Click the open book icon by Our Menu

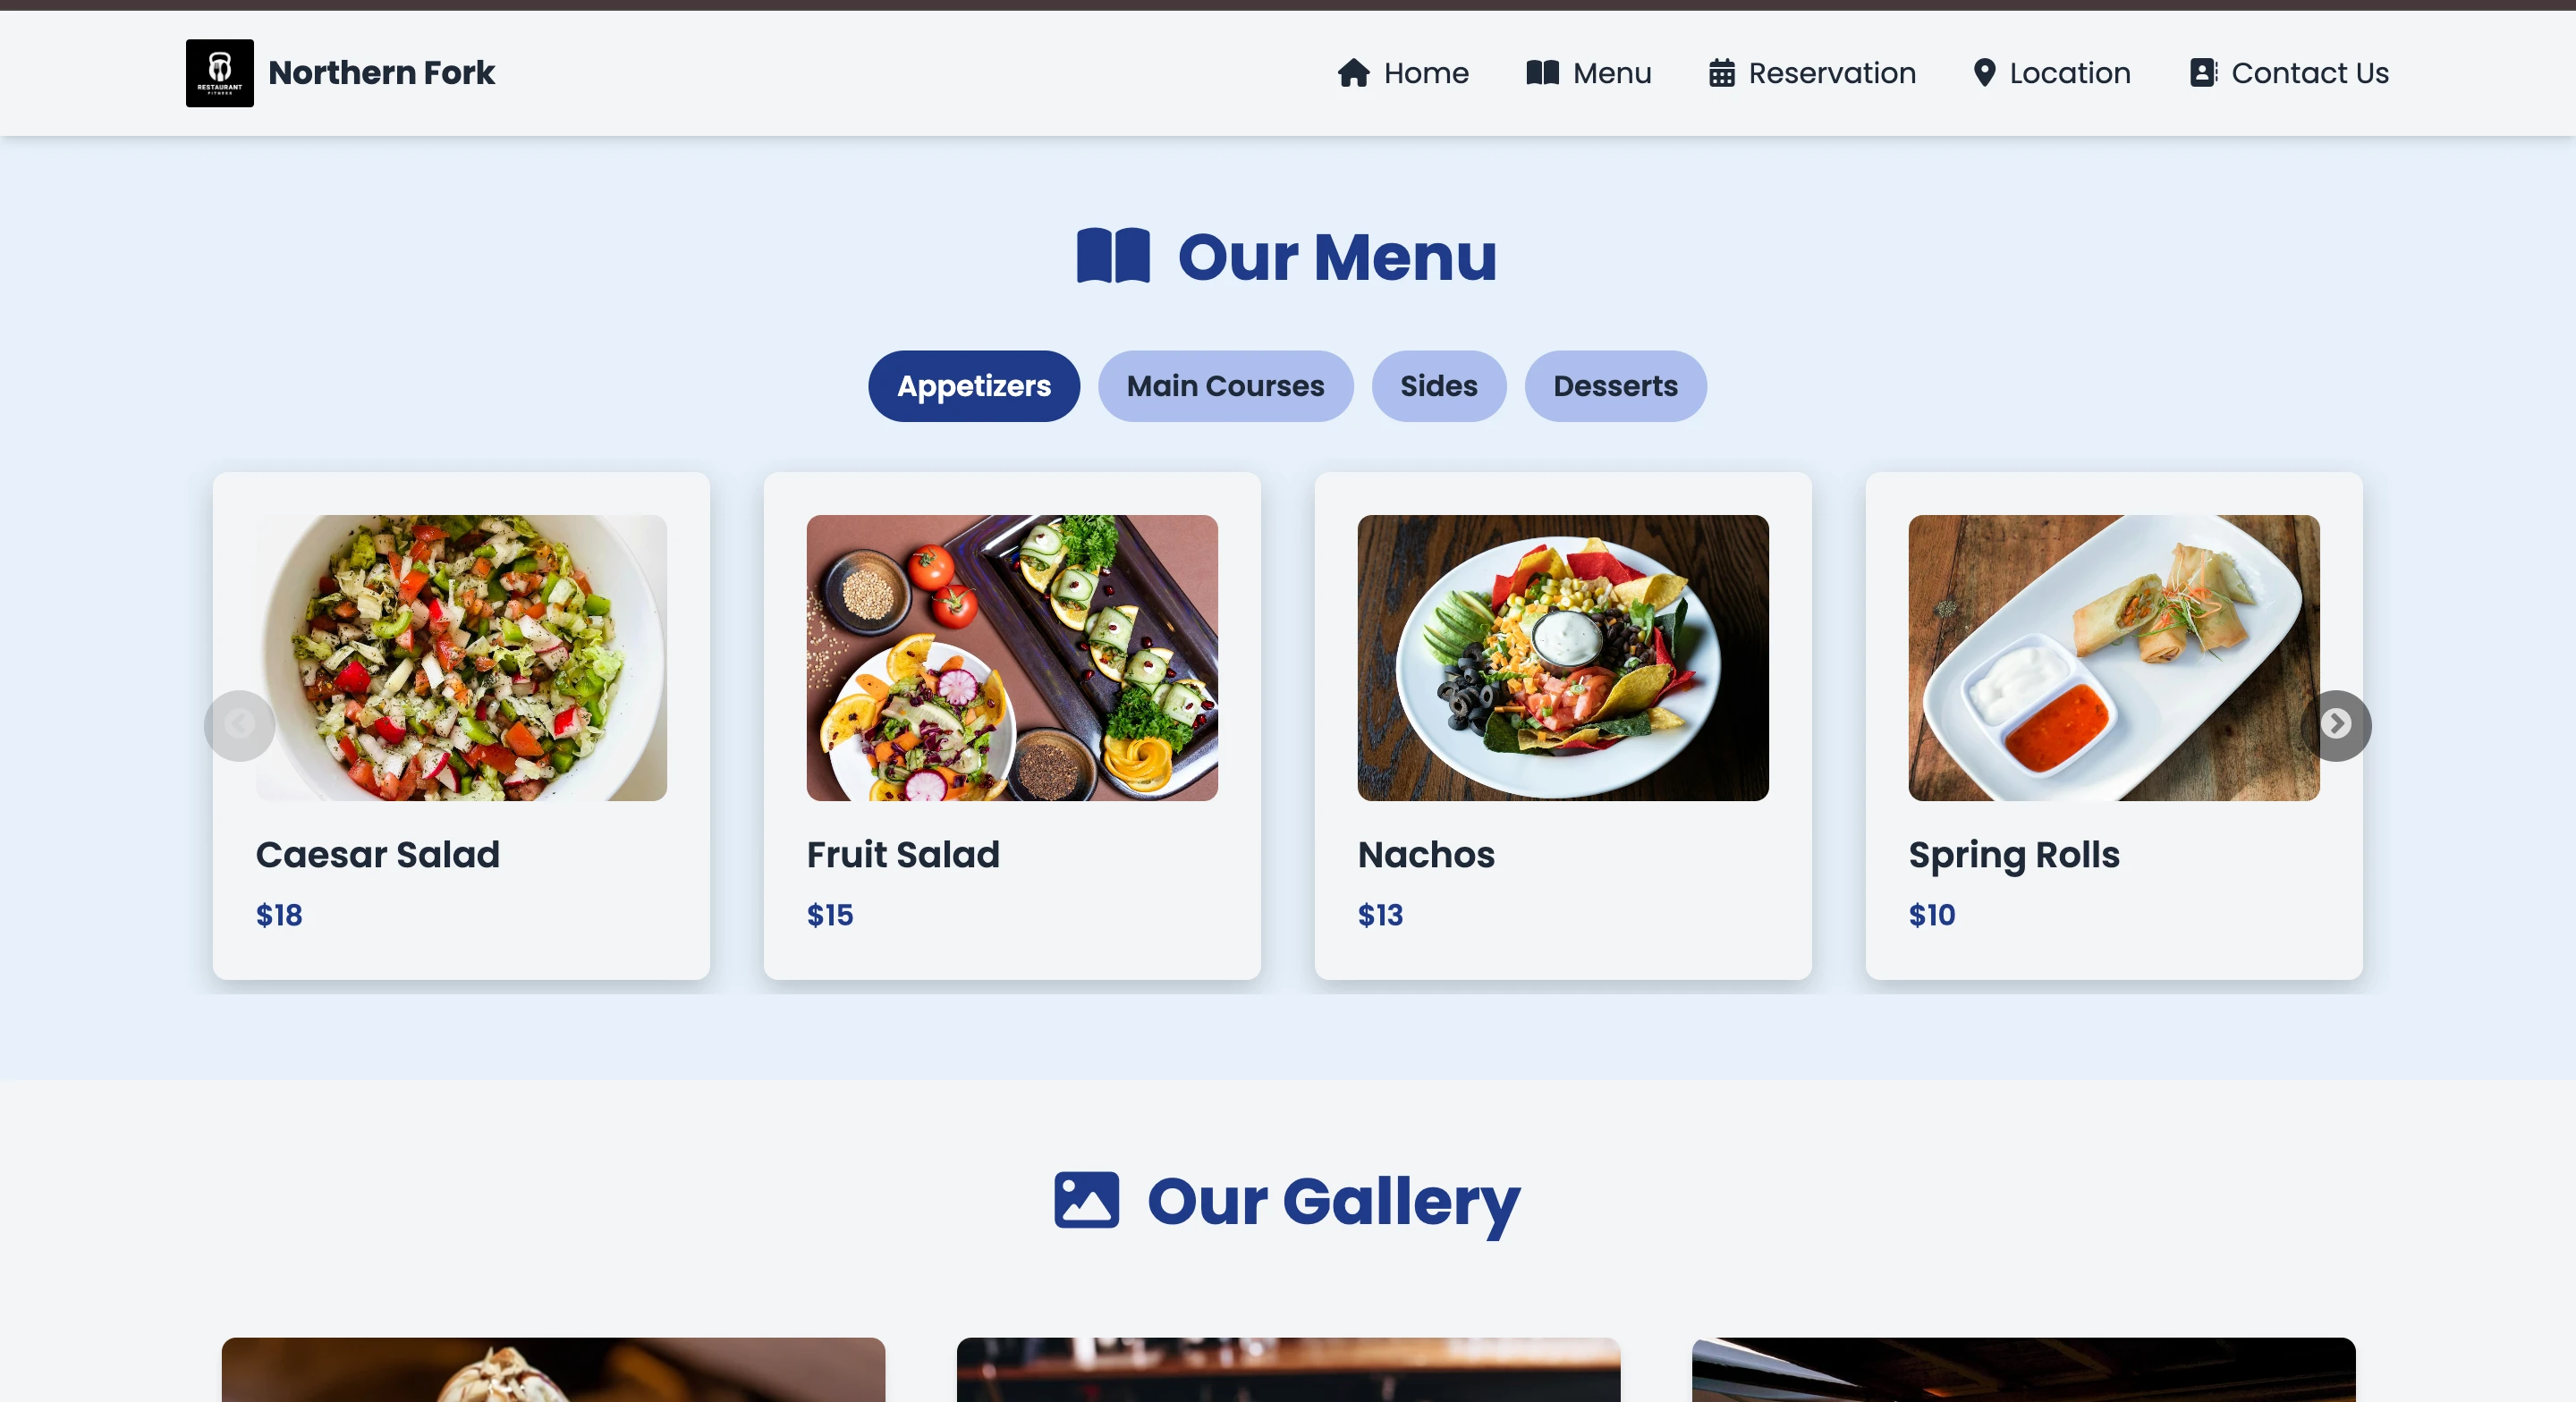coord(1113,256)
